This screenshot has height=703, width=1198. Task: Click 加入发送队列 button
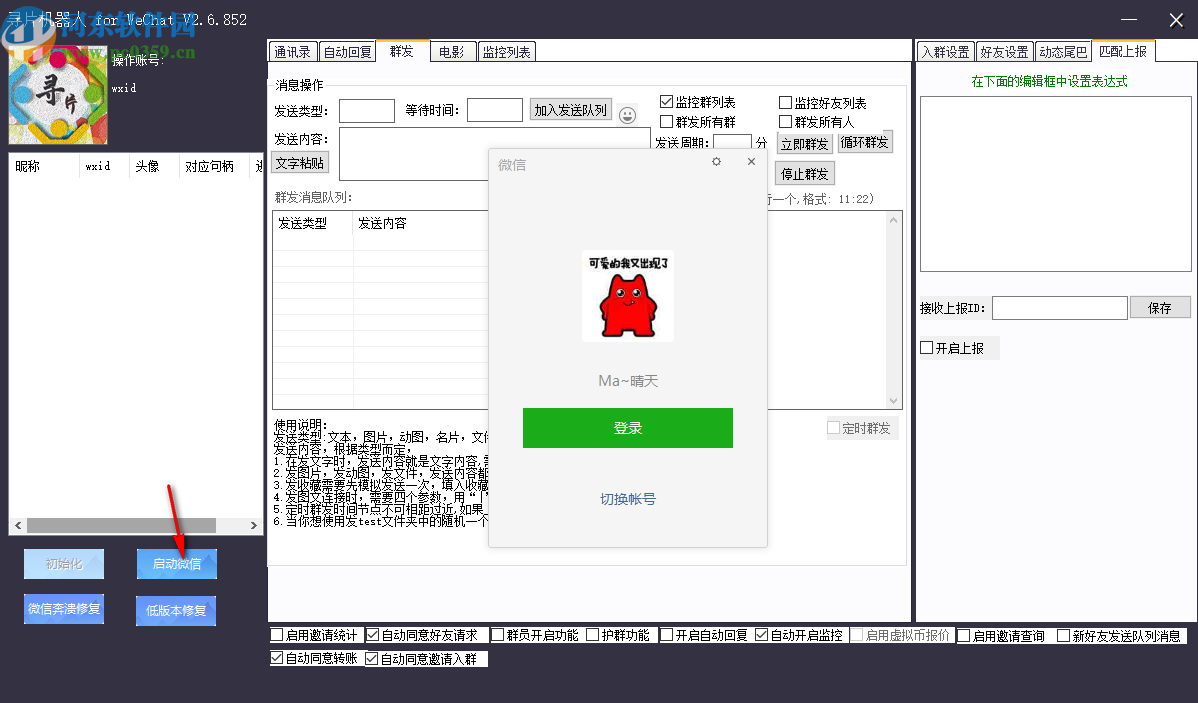[x=571, y=110]
